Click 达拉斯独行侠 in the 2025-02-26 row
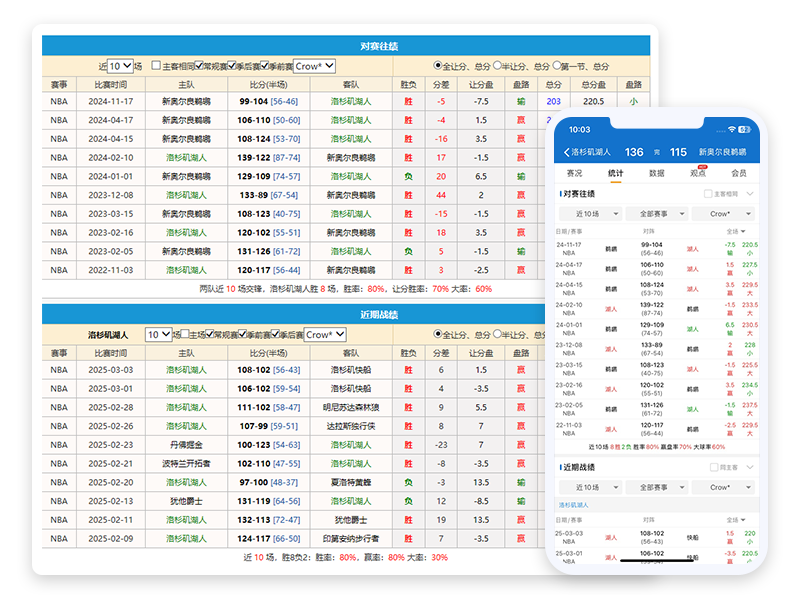Screen dimensions: 800x615 pos(351,426)
